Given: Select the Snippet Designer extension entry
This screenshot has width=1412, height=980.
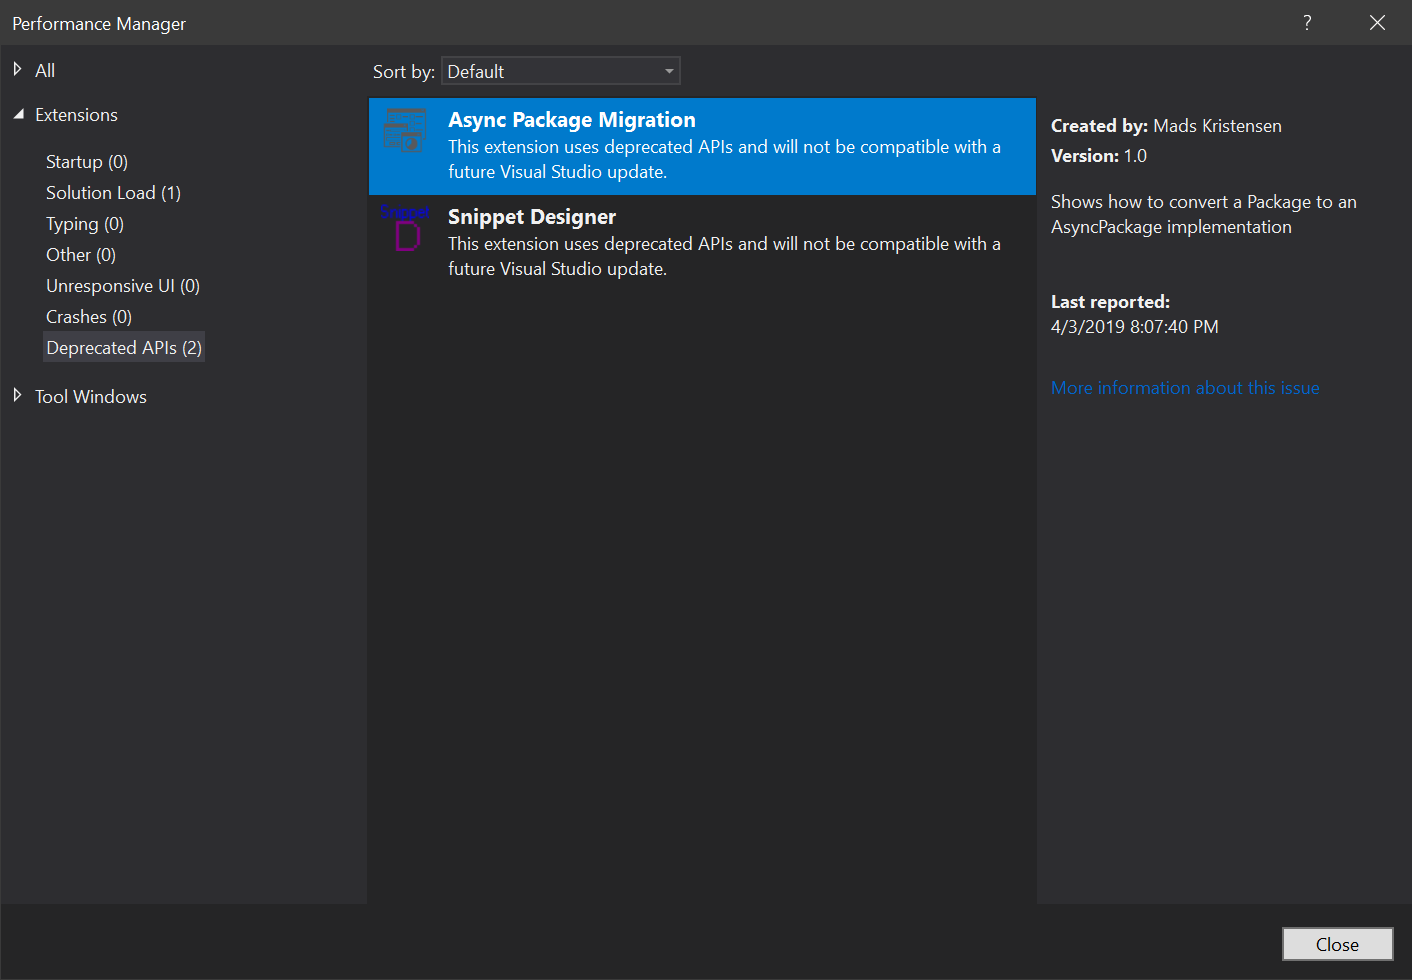Looking at the screenshot, I should click(700, 240).
